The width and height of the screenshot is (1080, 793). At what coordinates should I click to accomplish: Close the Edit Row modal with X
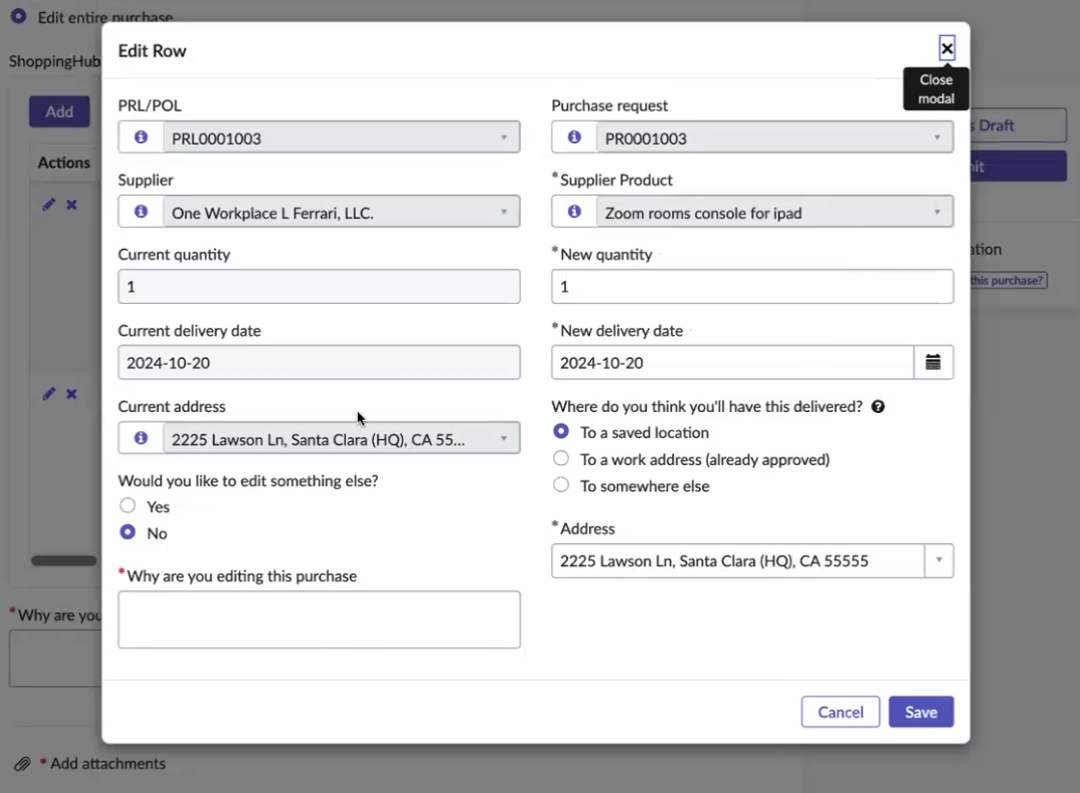tap(946, 48)
